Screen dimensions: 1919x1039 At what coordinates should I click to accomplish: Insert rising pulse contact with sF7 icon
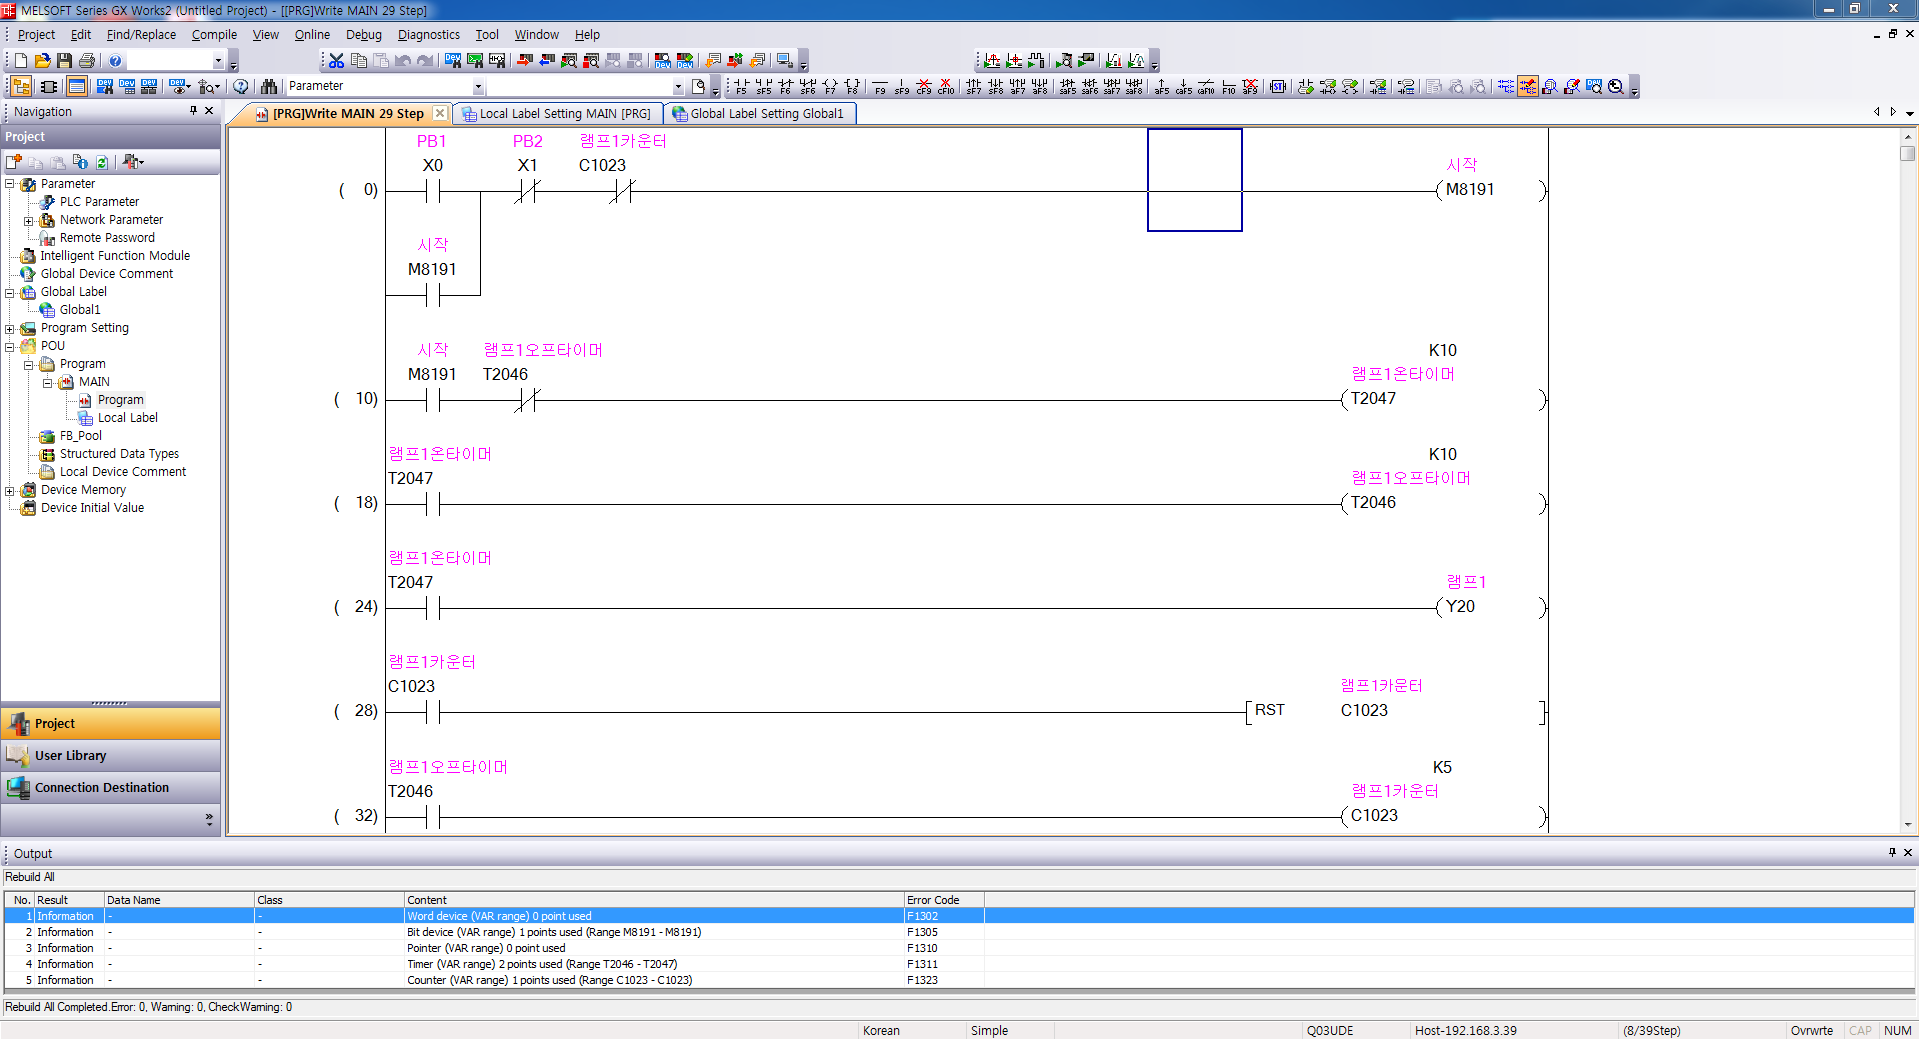[974, 87]
